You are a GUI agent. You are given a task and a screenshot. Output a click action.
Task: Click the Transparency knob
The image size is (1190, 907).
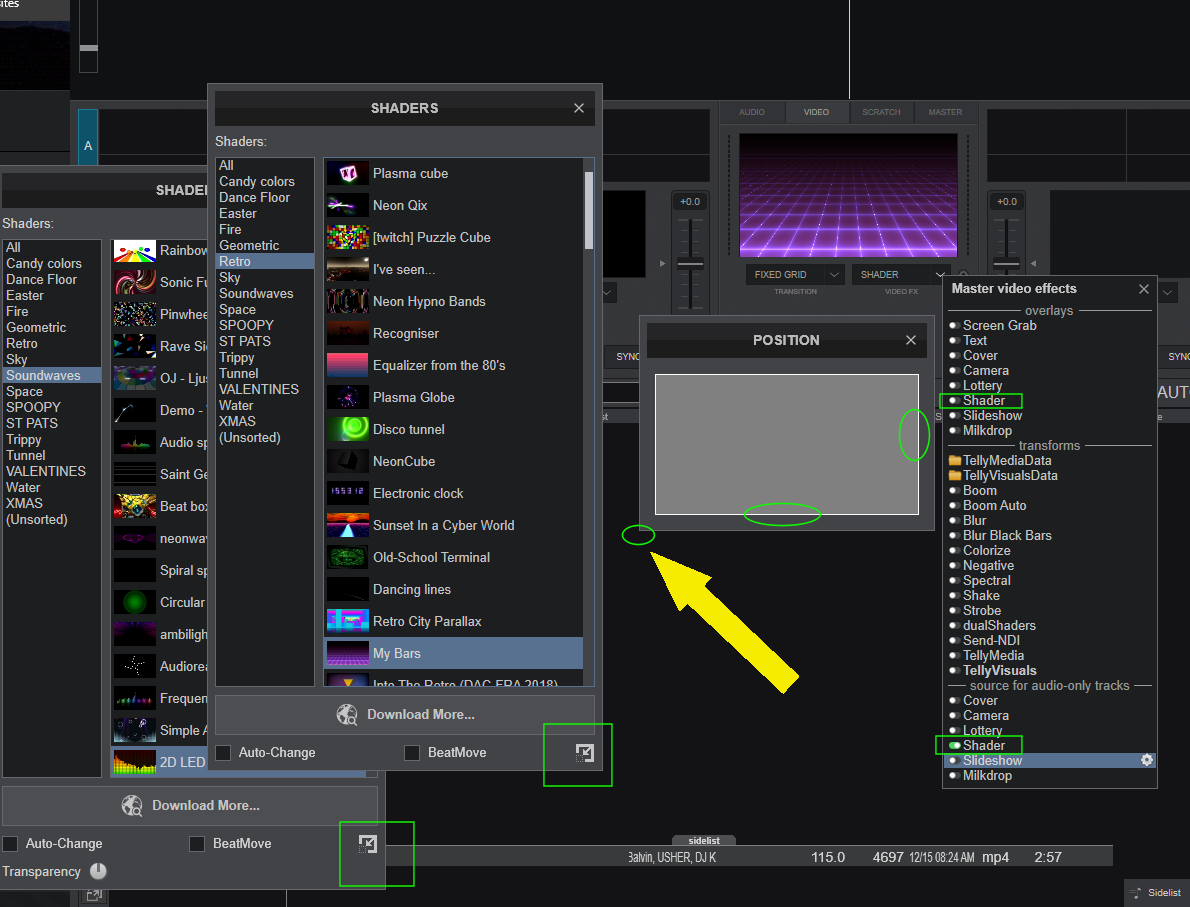point(98,871)
